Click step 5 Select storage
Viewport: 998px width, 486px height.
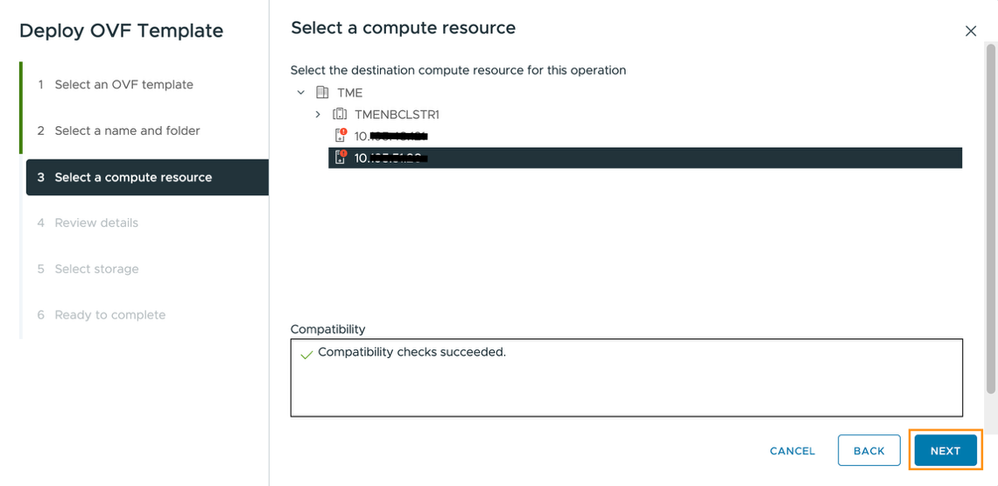96,269
